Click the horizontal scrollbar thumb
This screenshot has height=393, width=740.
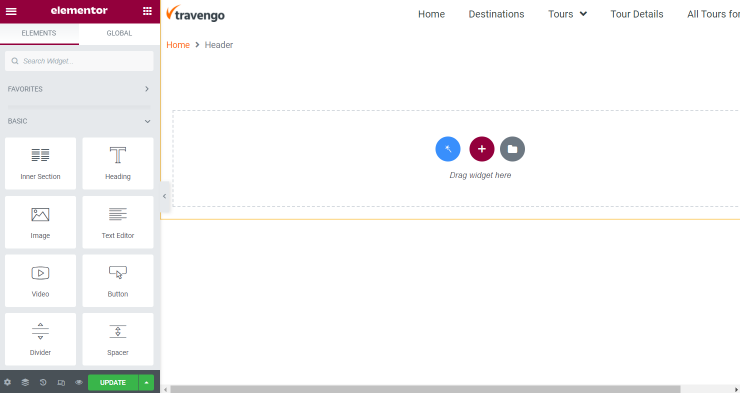pos(425,389)
